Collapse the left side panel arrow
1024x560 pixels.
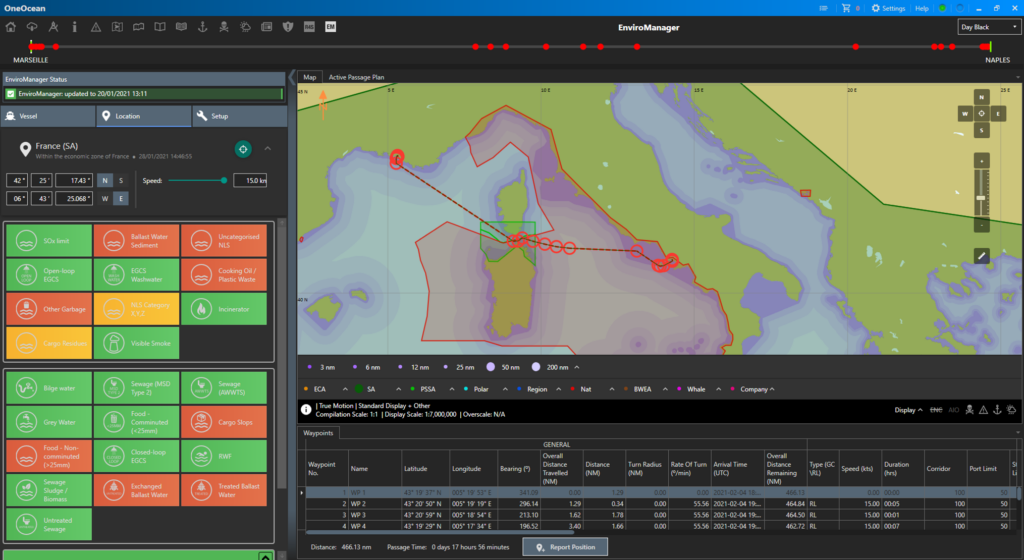pos(292,78)
